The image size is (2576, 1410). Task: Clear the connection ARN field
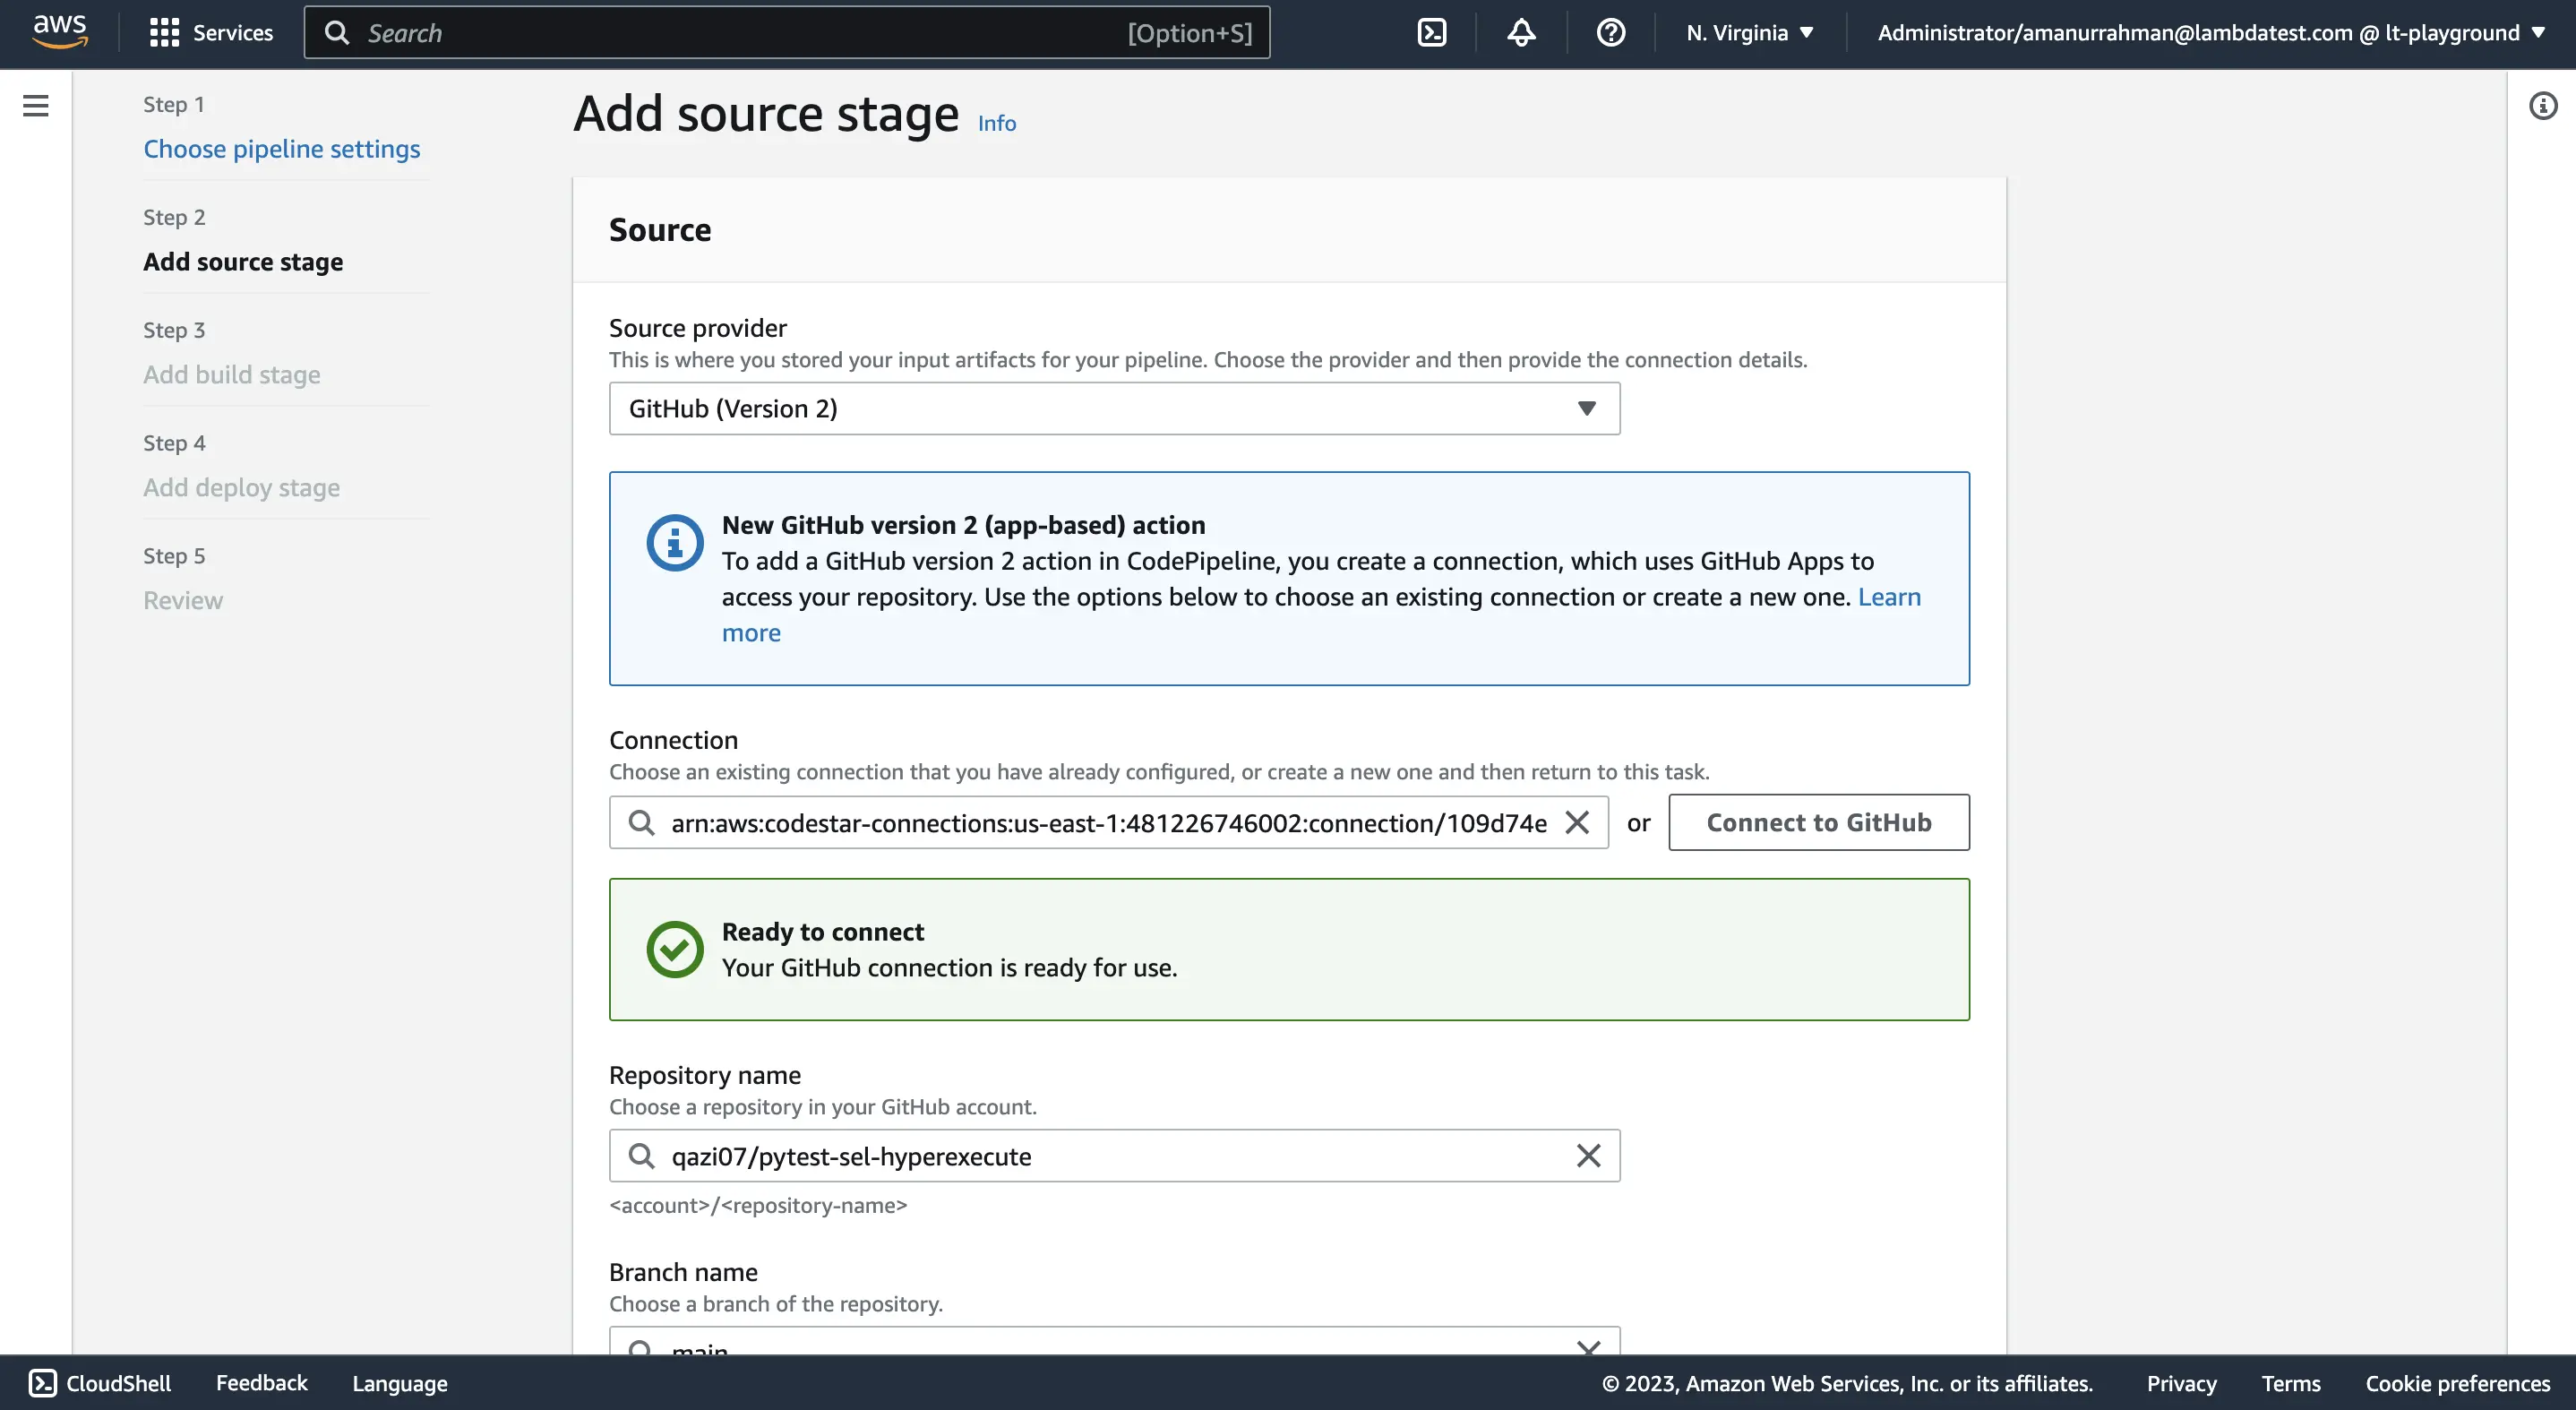(1577, 823)
